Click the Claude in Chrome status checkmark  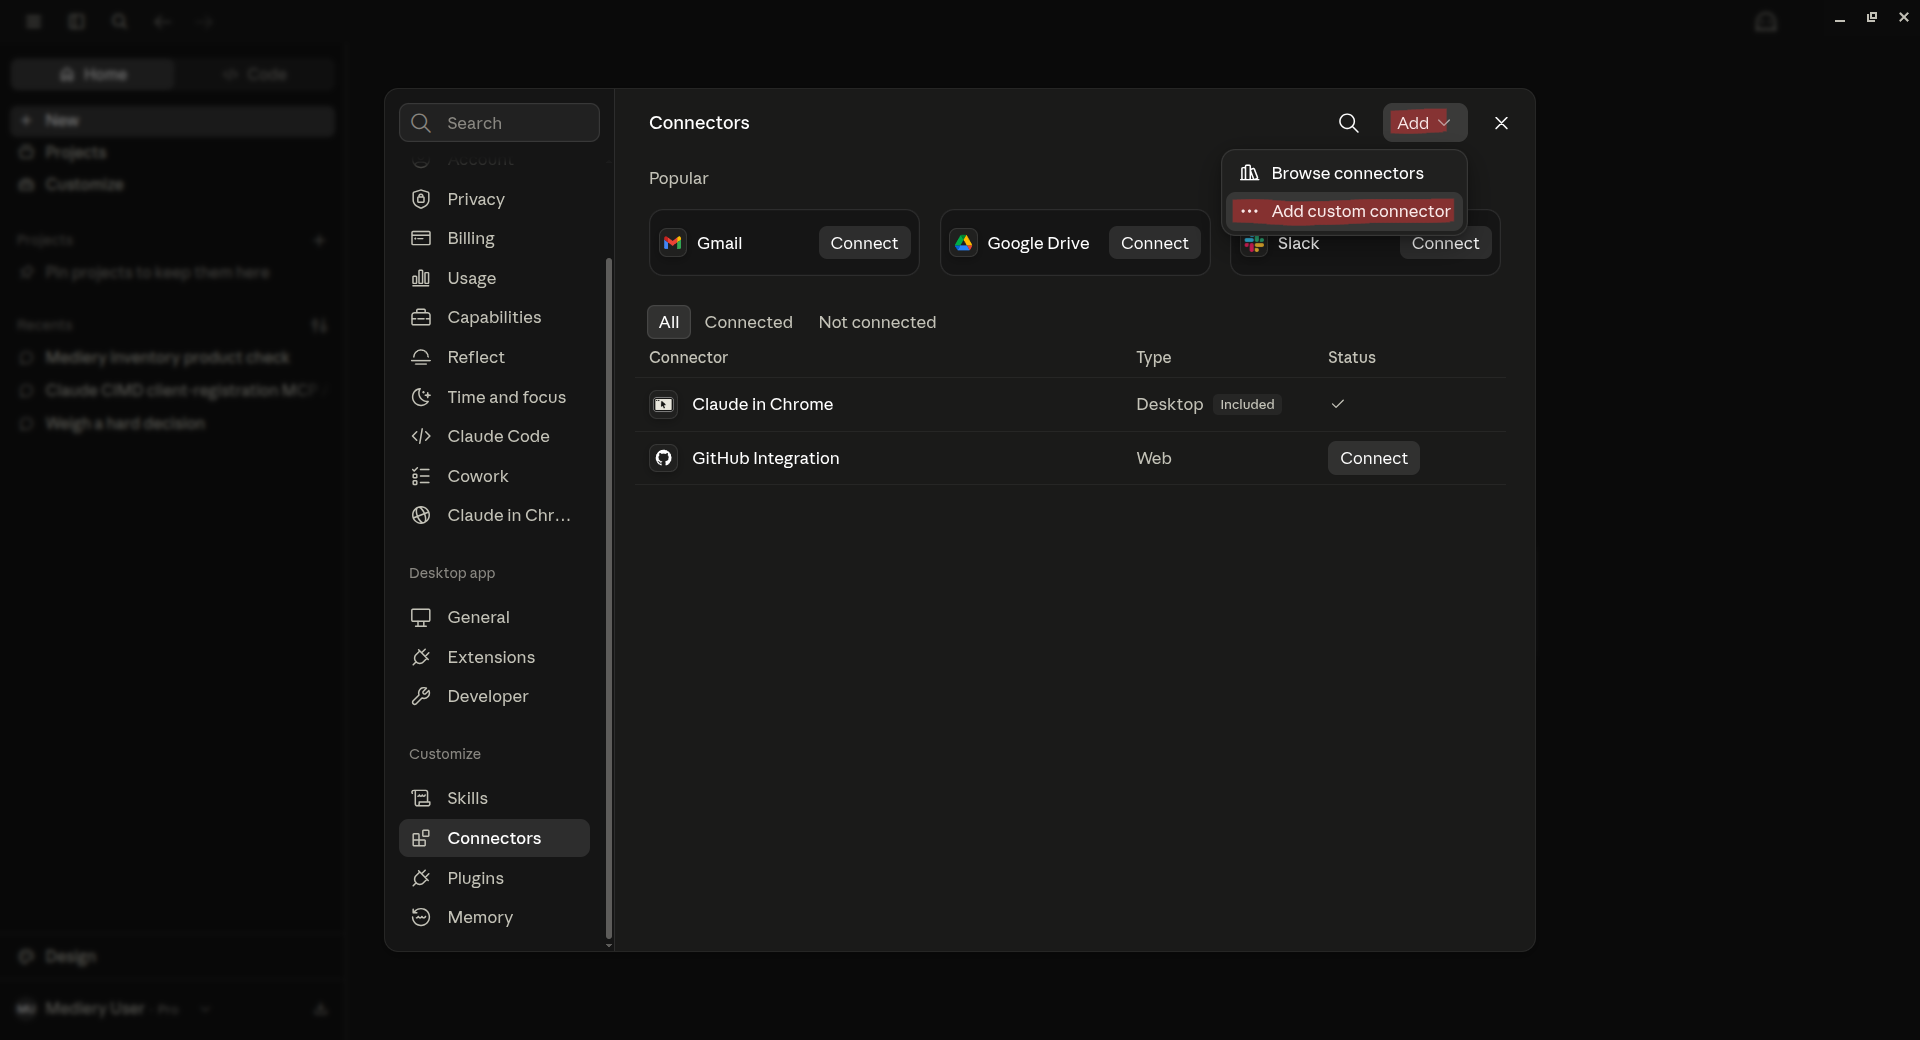coord(1338,404)
